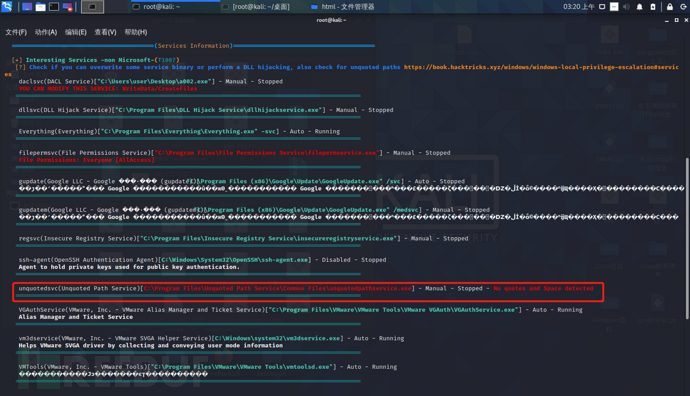
Task: Click the display monitor tray icon
Action: click(x=602, y=7)
